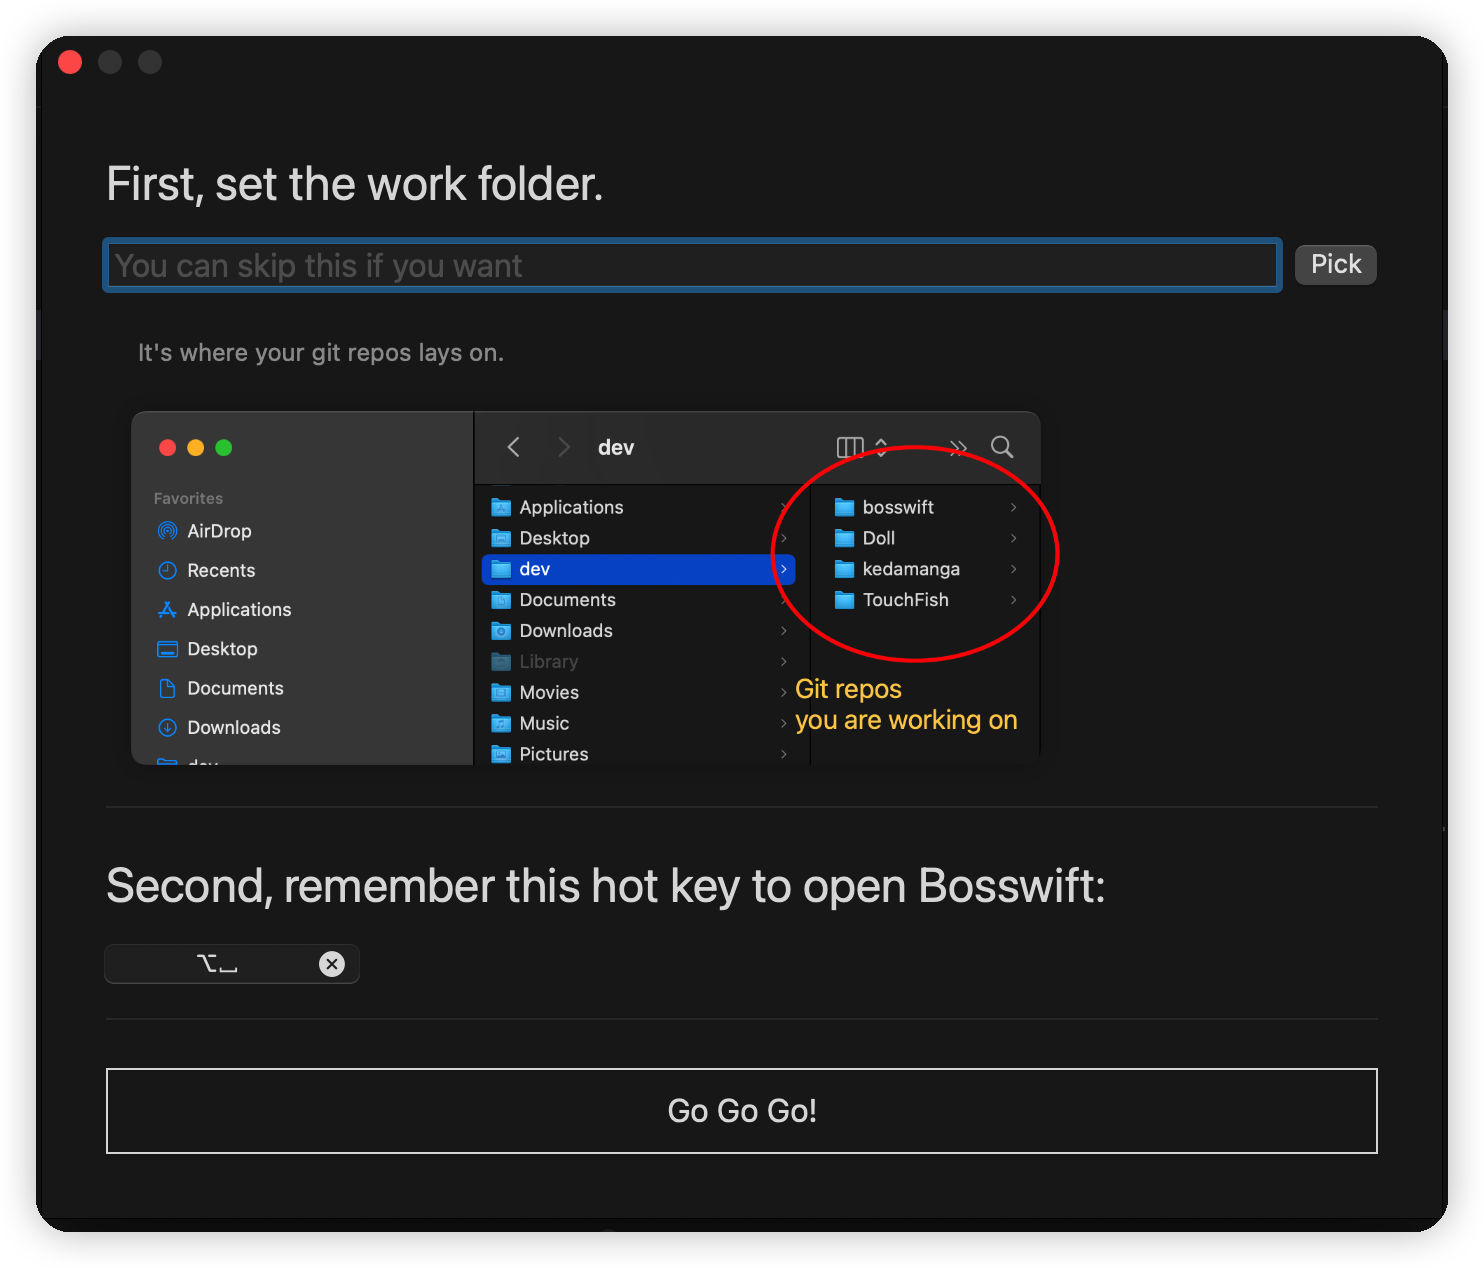The width and height of the screenshot is (1484, 1268).
Task: Click the Finder git repos example image
Action: [587, 588]
